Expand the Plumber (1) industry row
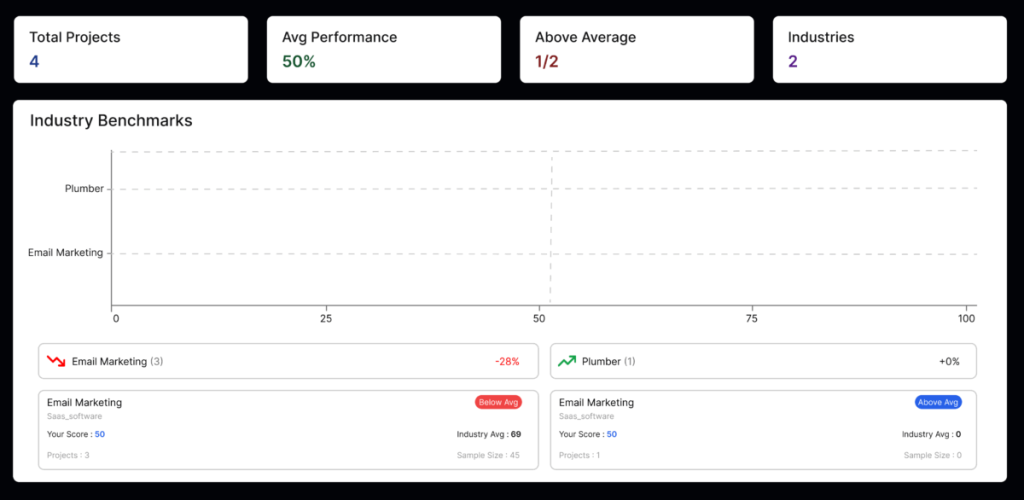Viewport: 1024px width, 500px height. 763,361
